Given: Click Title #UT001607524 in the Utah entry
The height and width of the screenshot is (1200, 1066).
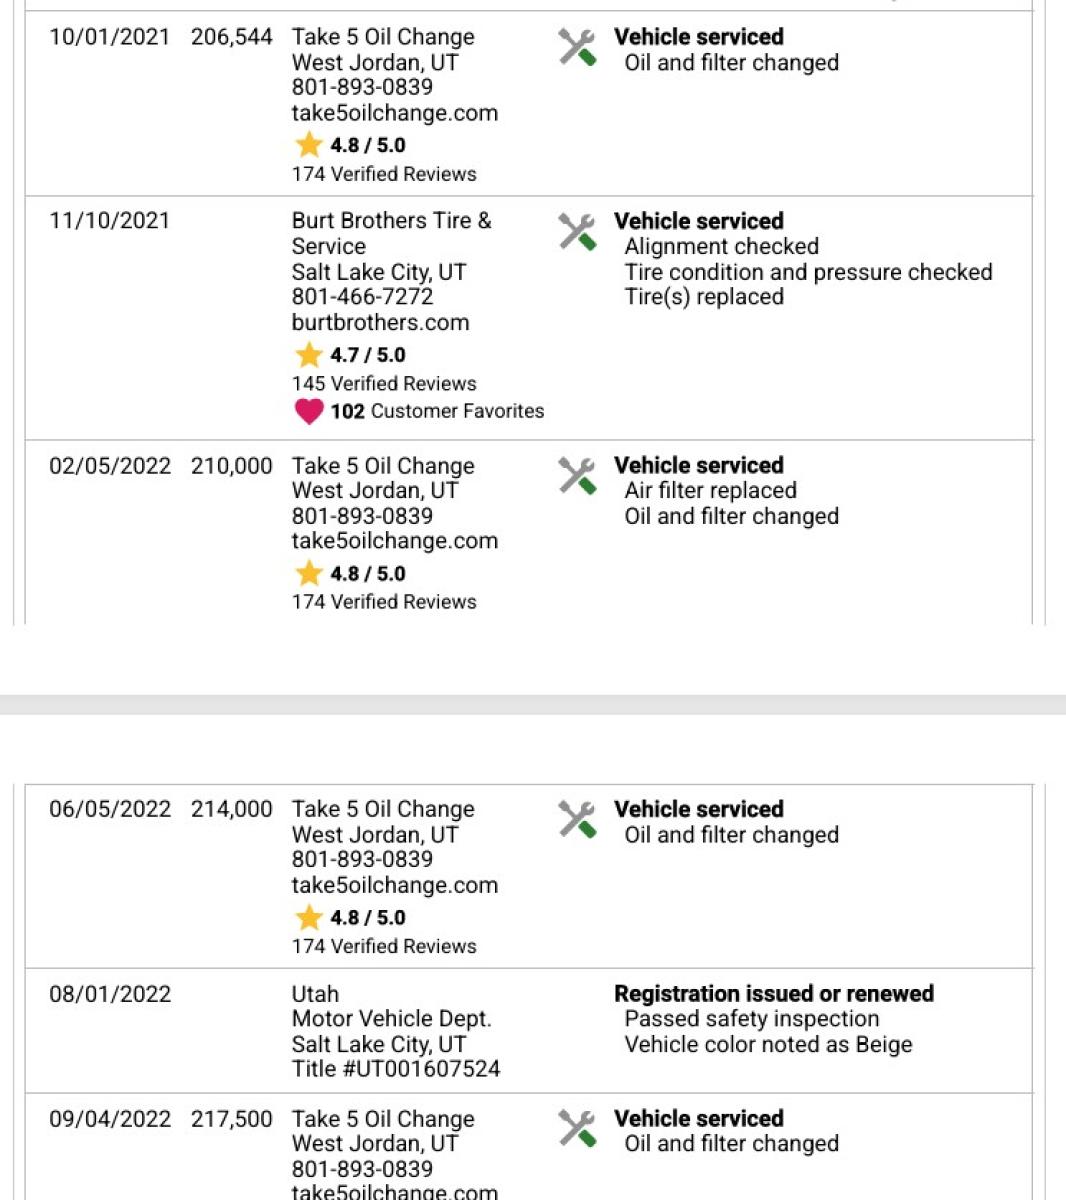Looking at the screenshot, I should tap(396, 1069).
